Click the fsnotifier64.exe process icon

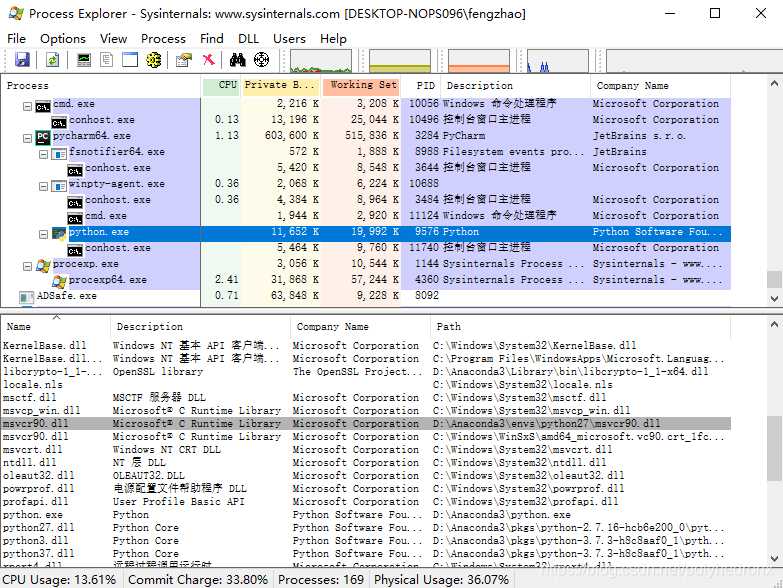[x=59, y=153]
